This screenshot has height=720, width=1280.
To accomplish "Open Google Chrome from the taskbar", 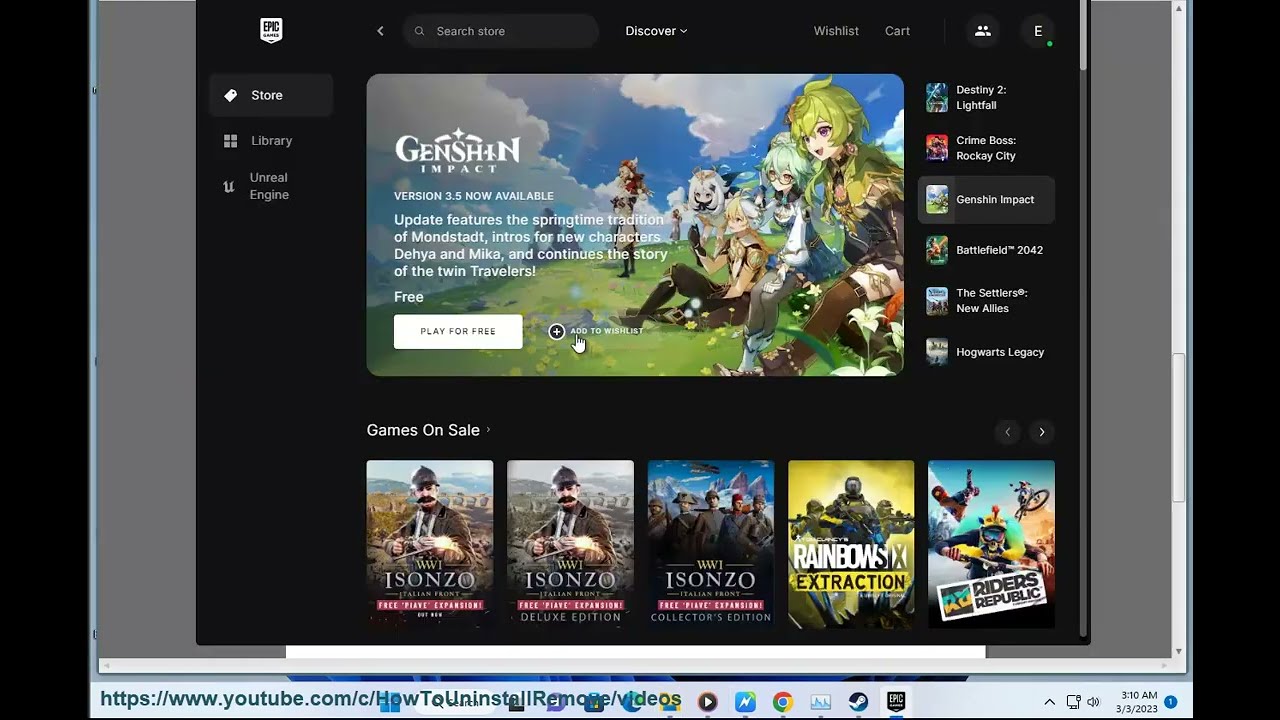I will (782, 702).
